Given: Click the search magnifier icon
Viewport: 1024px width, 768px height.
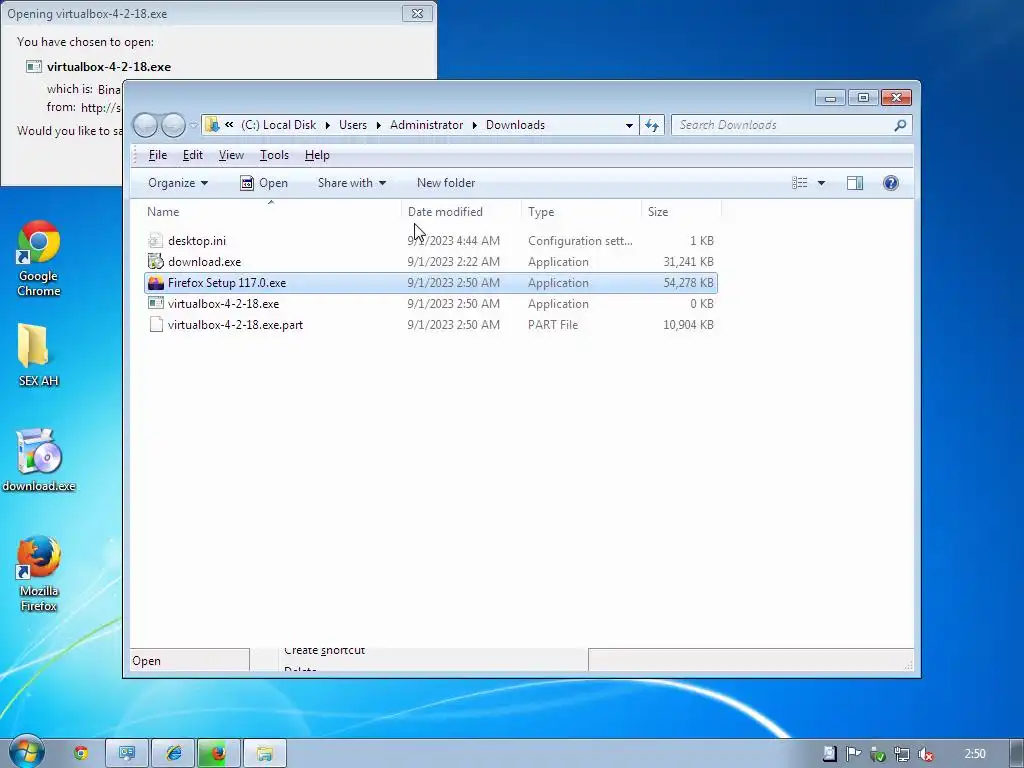Looking at the screenshot, I should (x=900, y=125).
